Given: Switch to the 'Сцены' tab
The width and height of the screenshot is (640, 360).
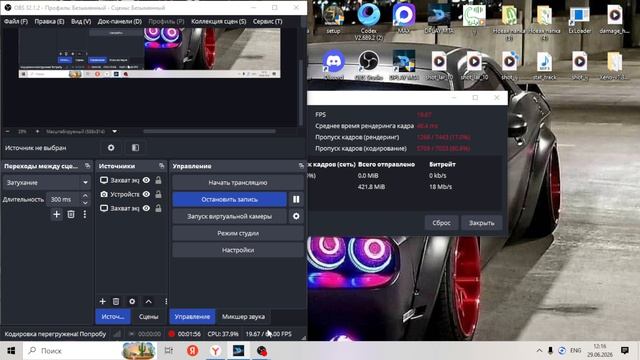Looking at the screenshot, I should pos(149,316).
